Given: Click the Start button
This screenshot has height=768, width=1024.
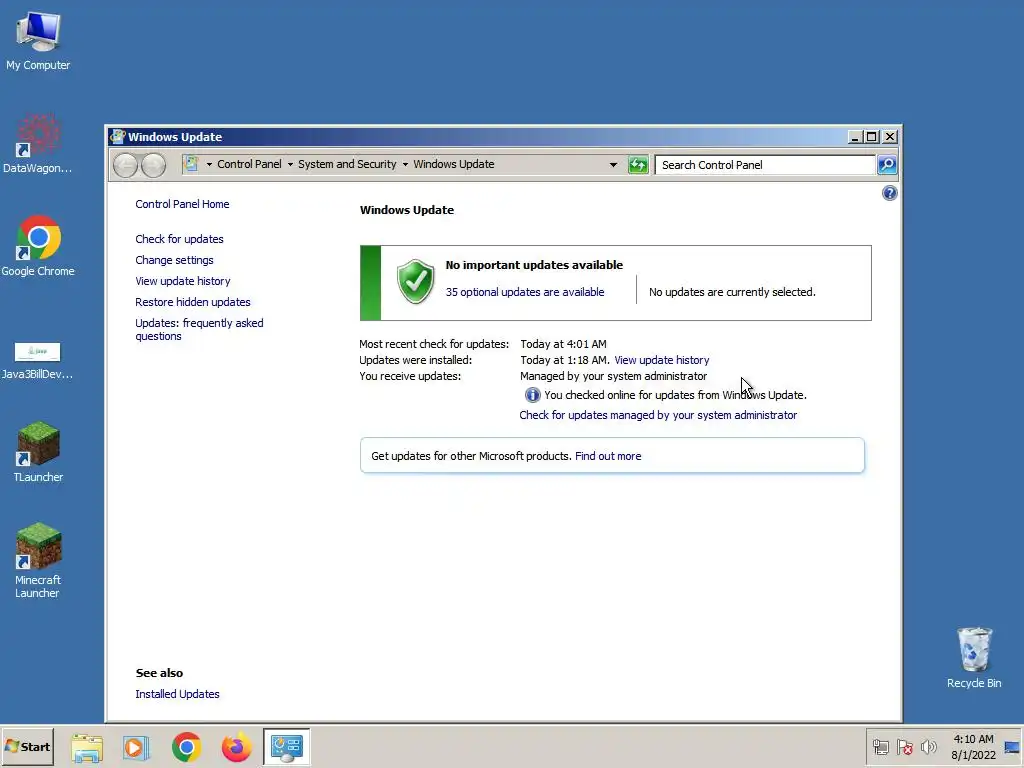Looking at the screenshot, I should [27, 746].
